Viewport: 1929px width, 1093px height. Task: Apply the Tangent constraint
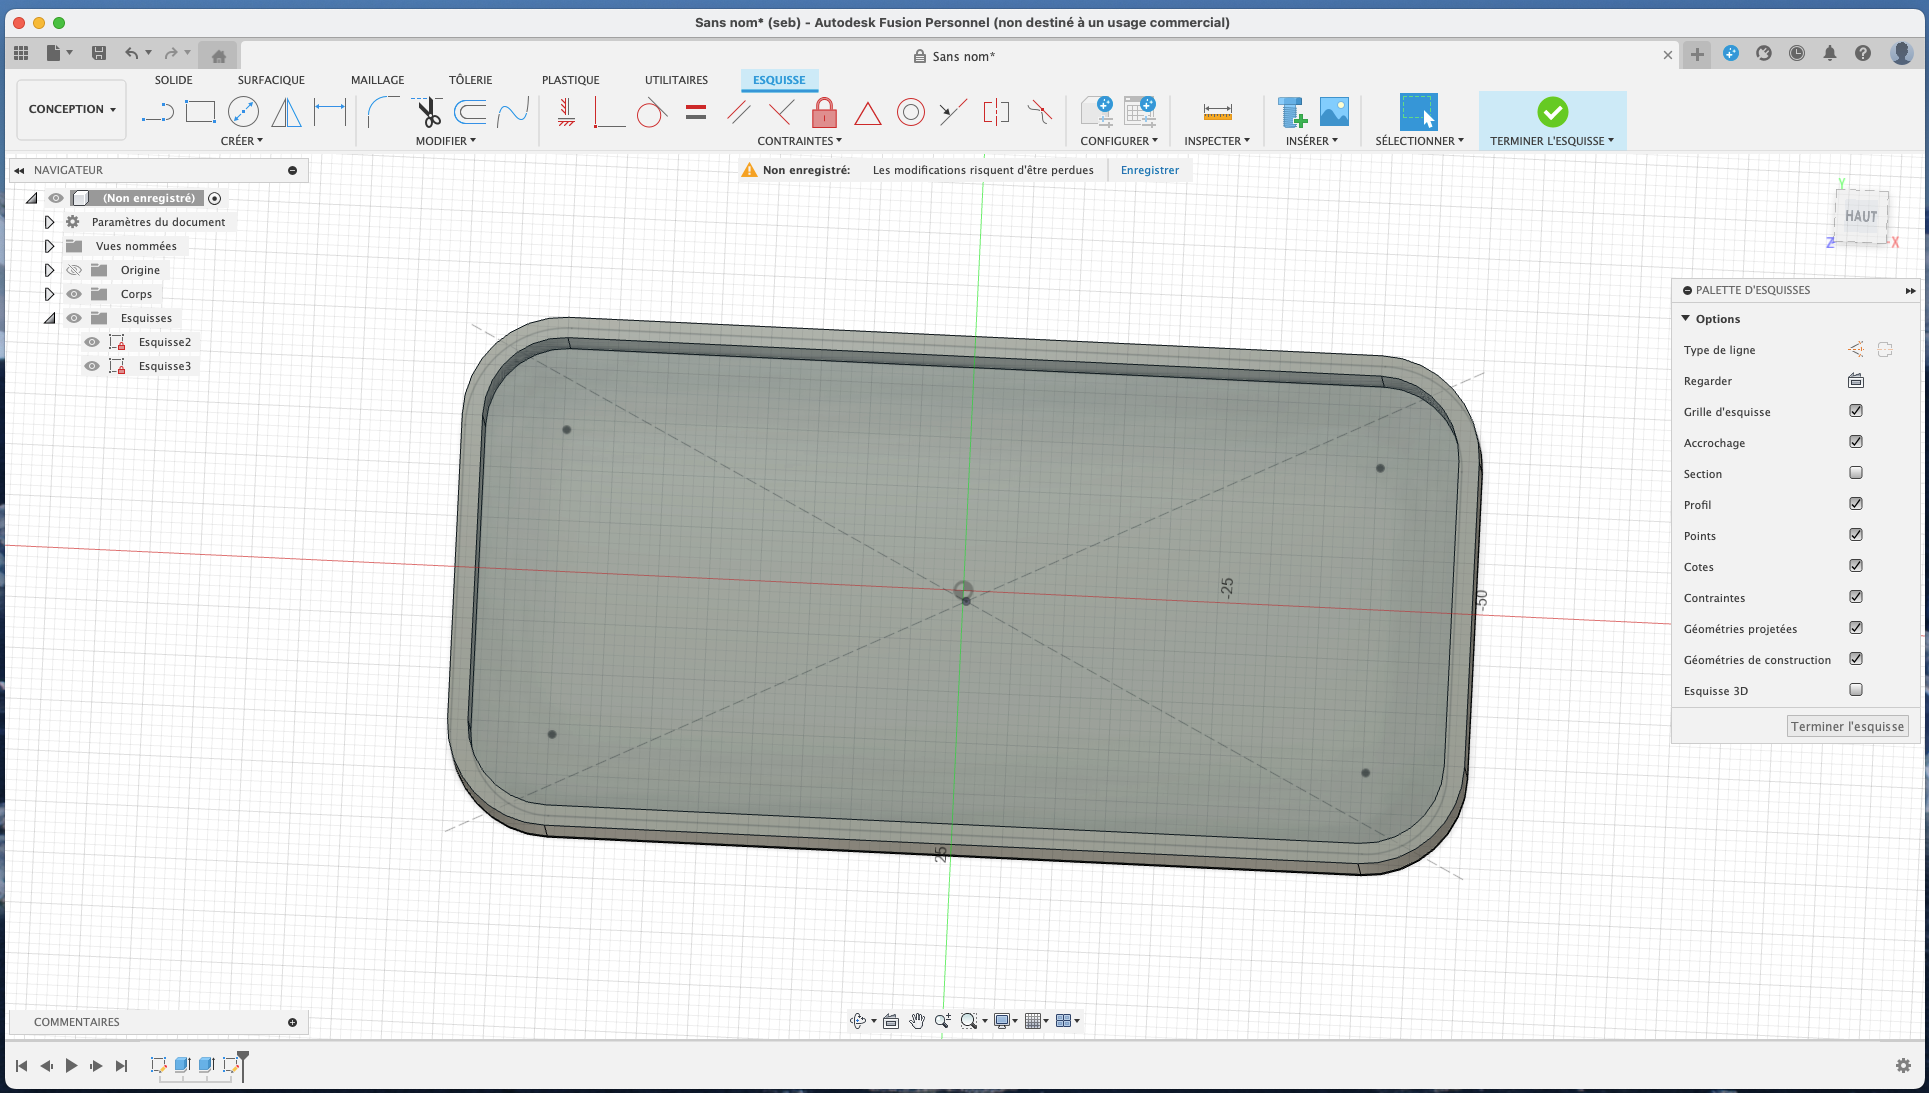651,112
